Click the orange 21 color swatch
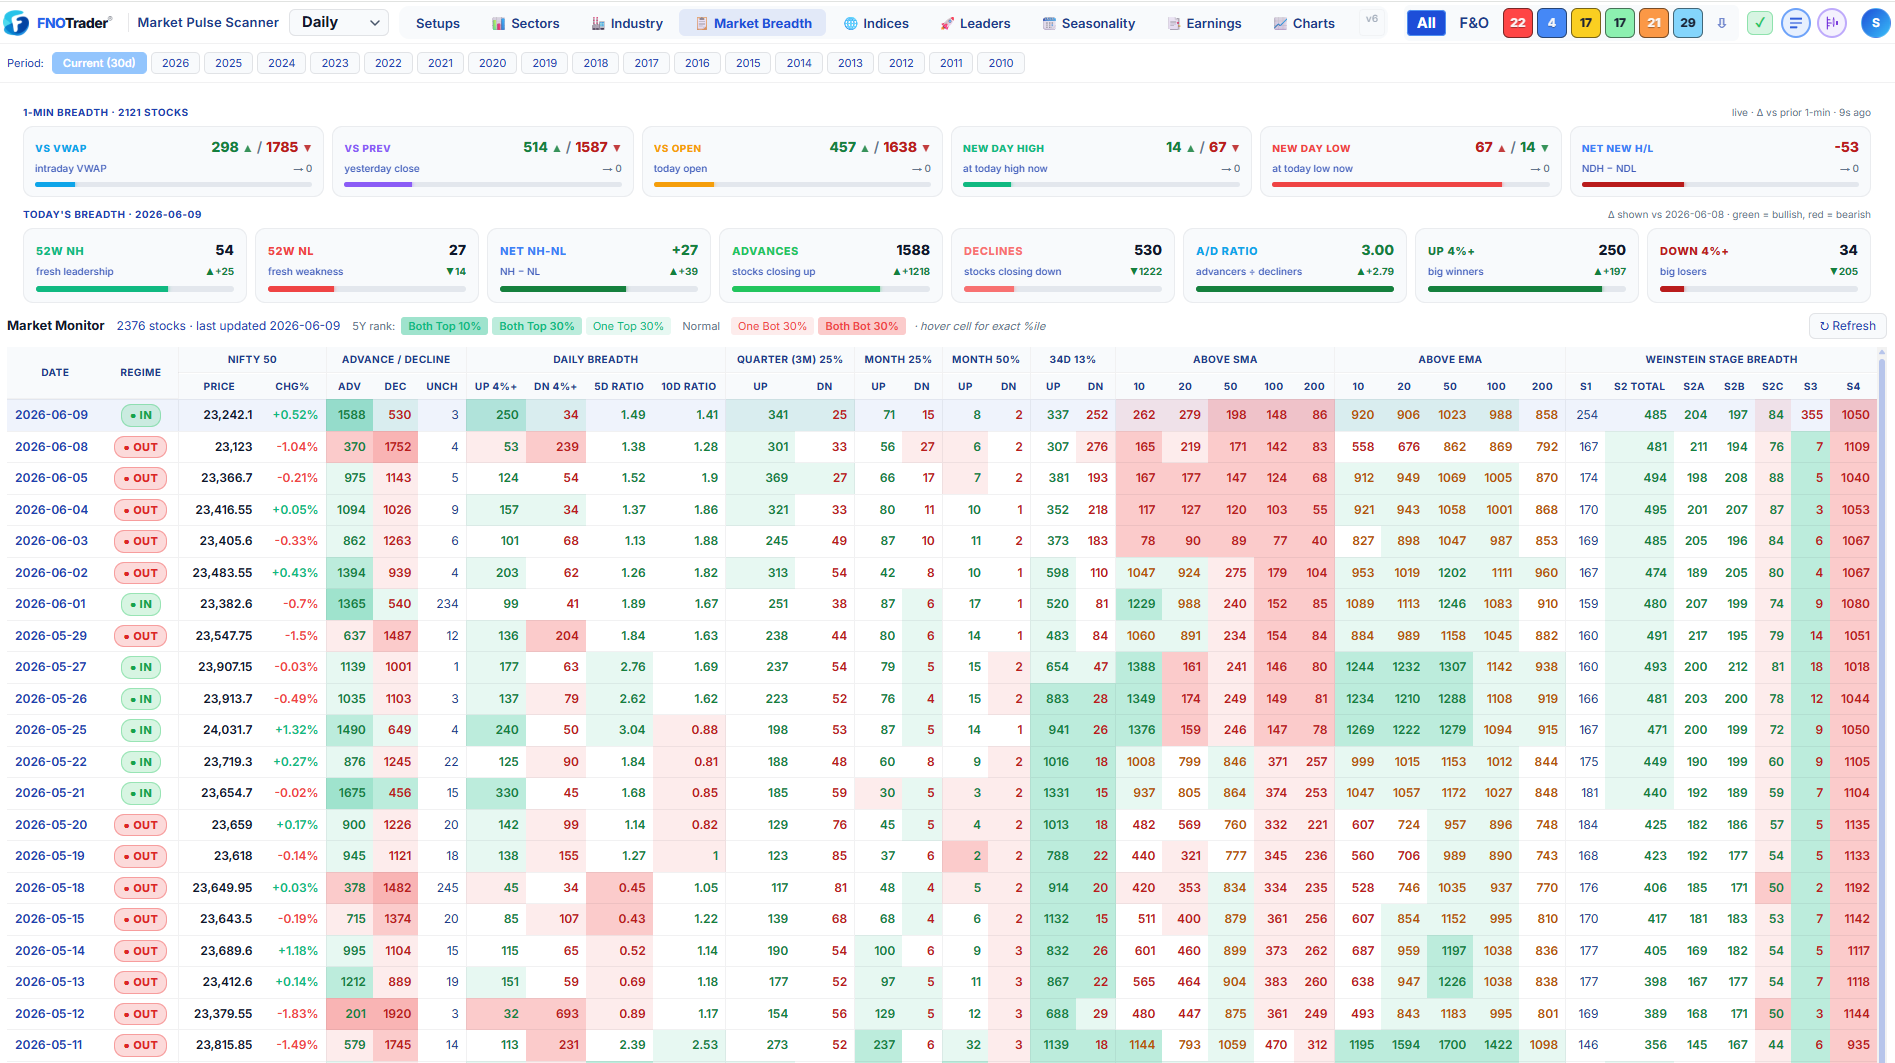This screenshot has width=1895, height=1063. click(1654, 22)
